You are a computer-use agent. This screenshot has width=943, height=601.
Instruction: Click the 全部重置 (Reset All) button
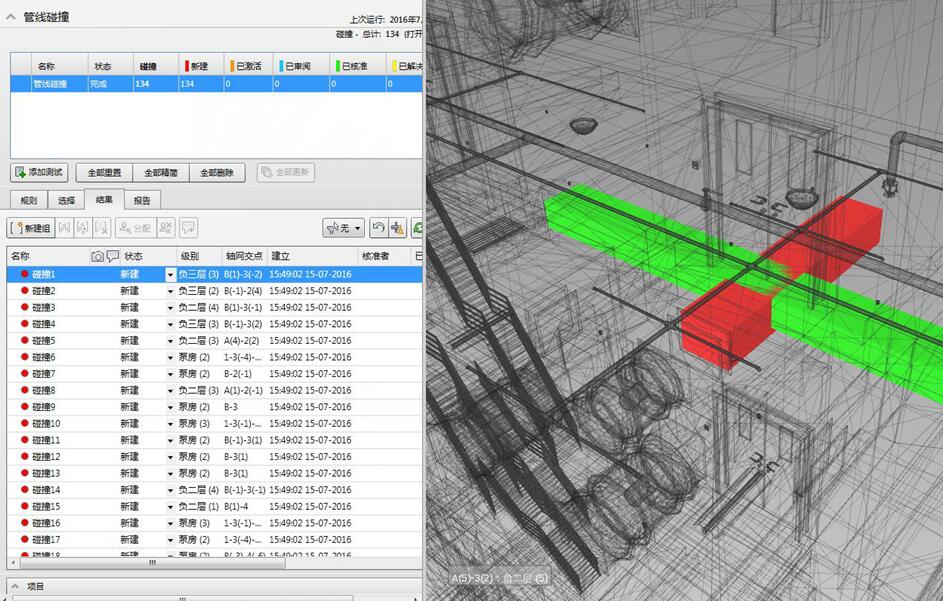(x=104, y=172)
